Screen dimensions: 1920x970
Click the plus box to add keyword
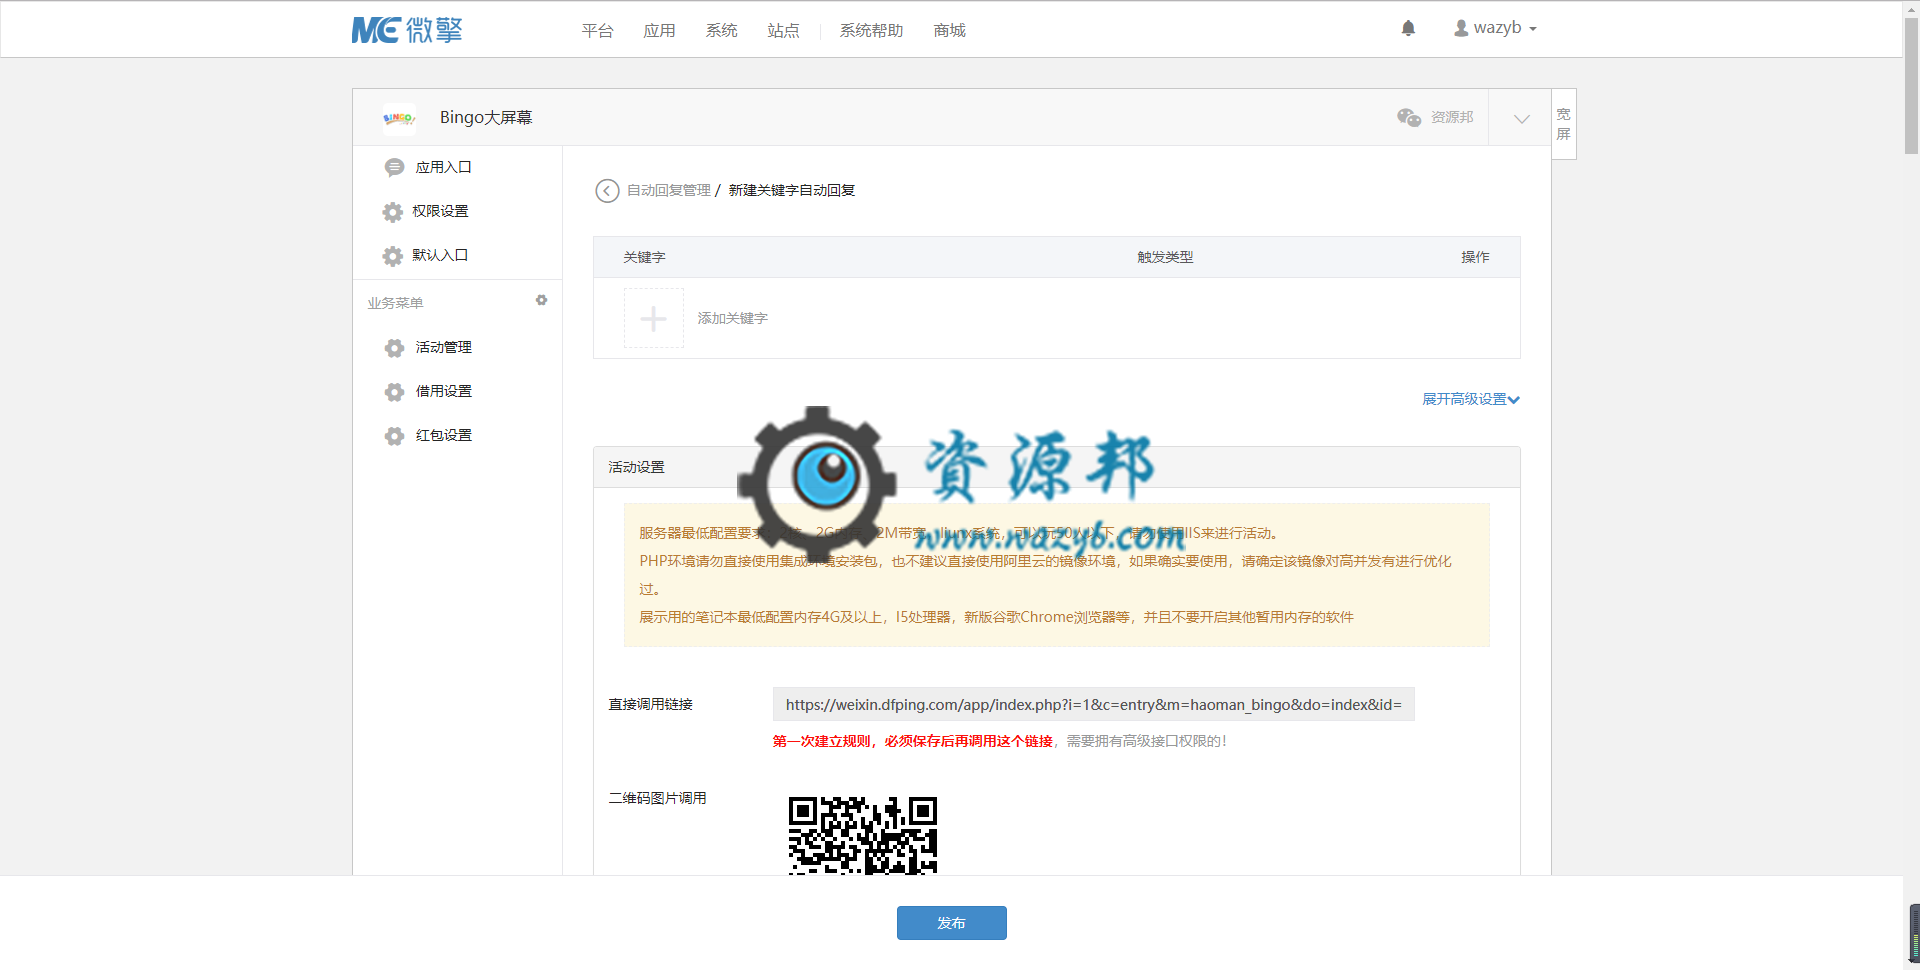pyautogui.click(x=654, y=318)
